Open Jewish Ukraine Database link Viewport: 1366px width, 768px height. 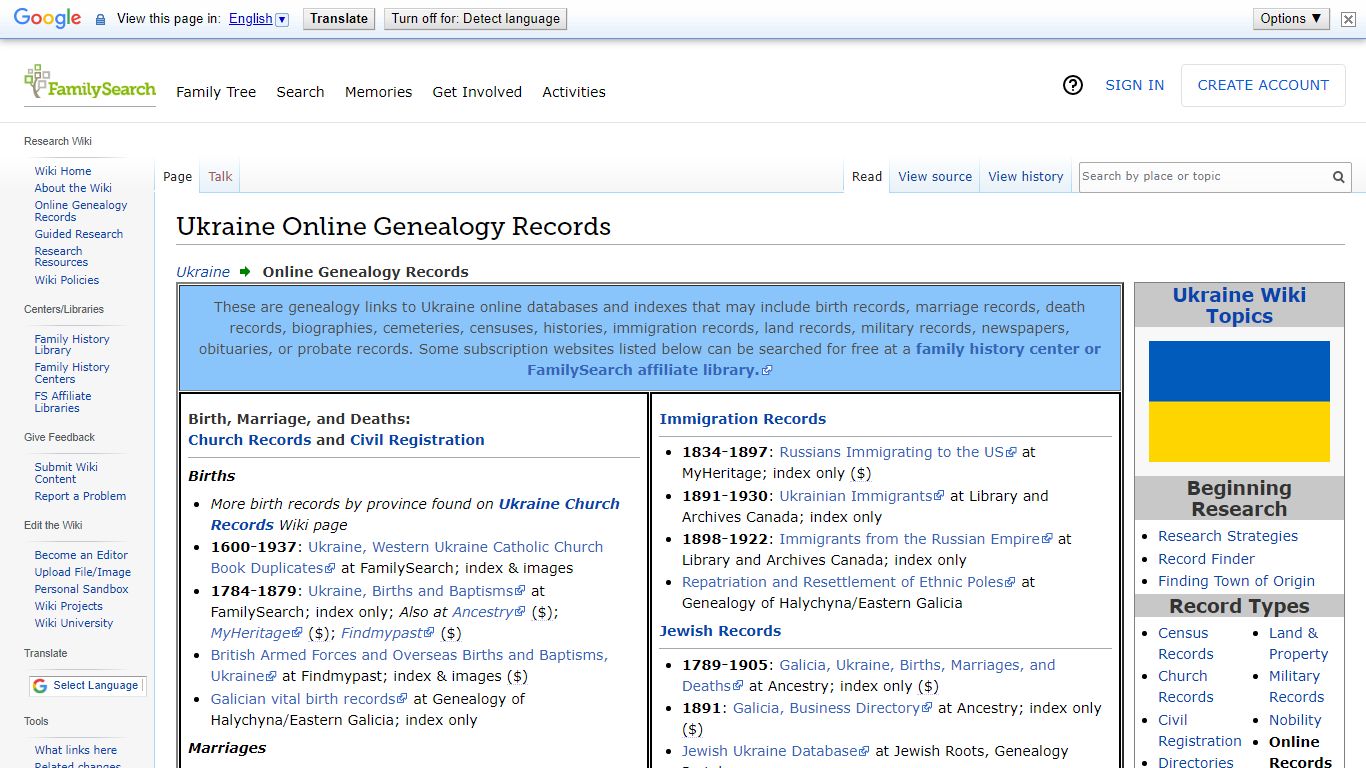(x=776, y=751)
